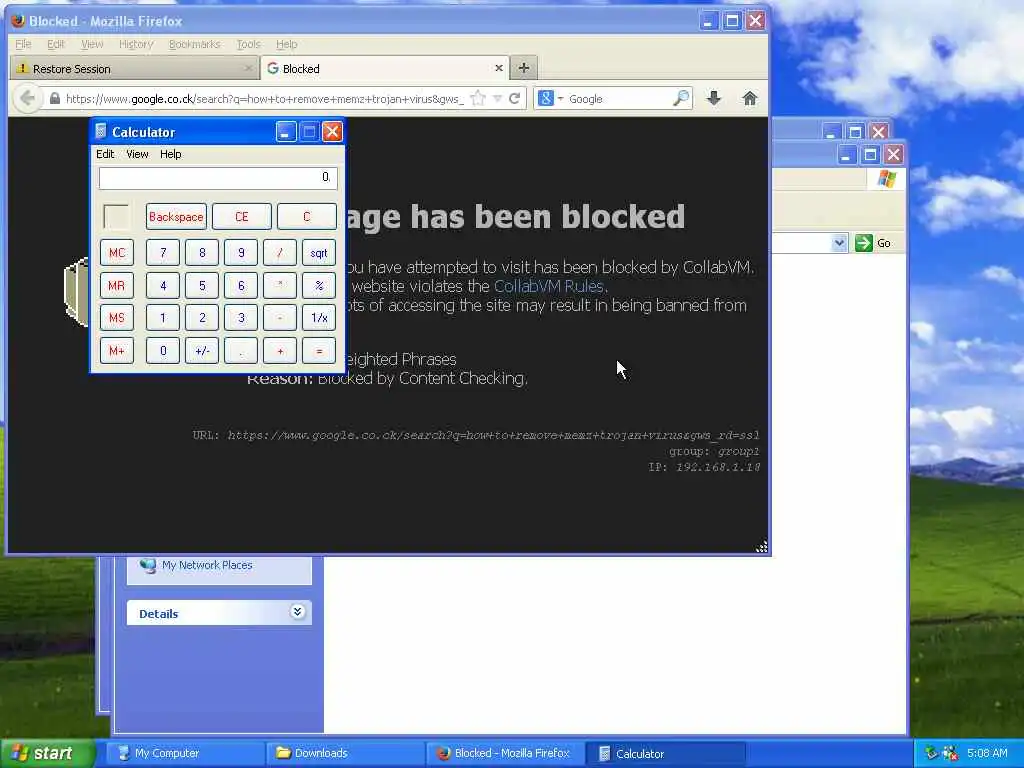The image size is (1024, 768).
Task: Click Calculator Backspace button
Action: coord(176,217)
